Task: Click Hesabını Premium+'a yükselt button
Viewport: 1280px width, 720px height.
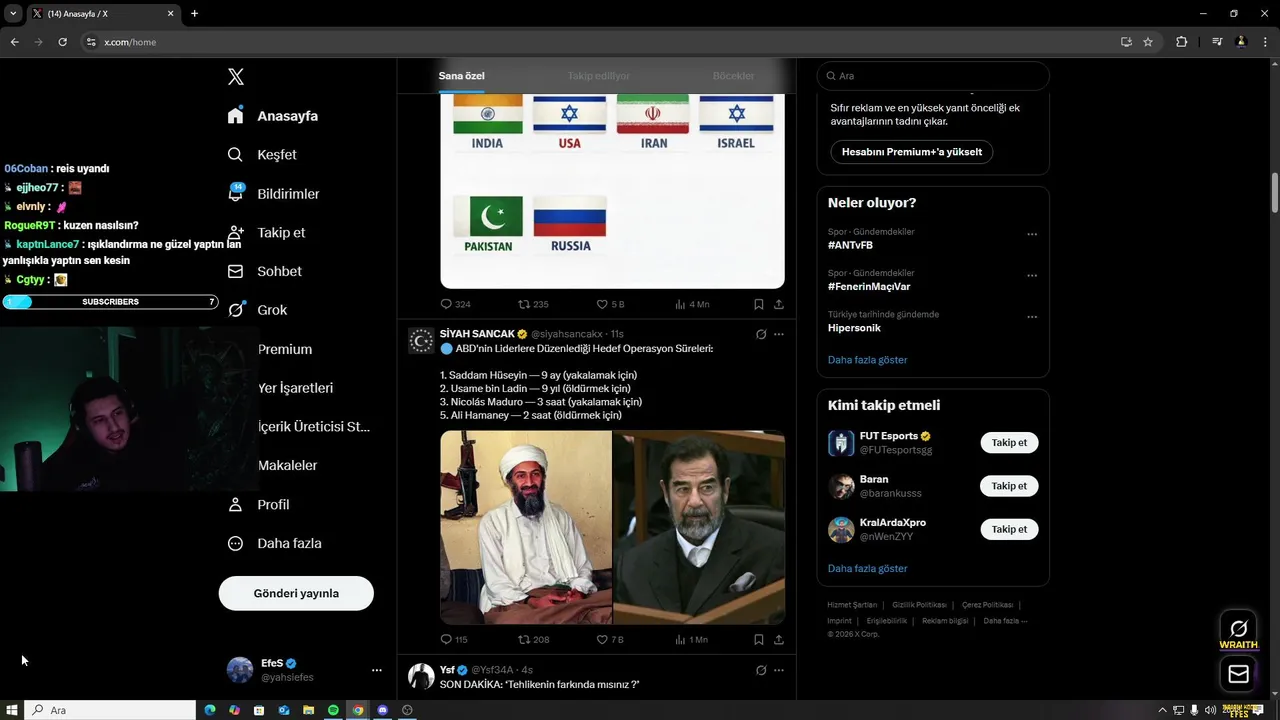Action: (911, 152)
